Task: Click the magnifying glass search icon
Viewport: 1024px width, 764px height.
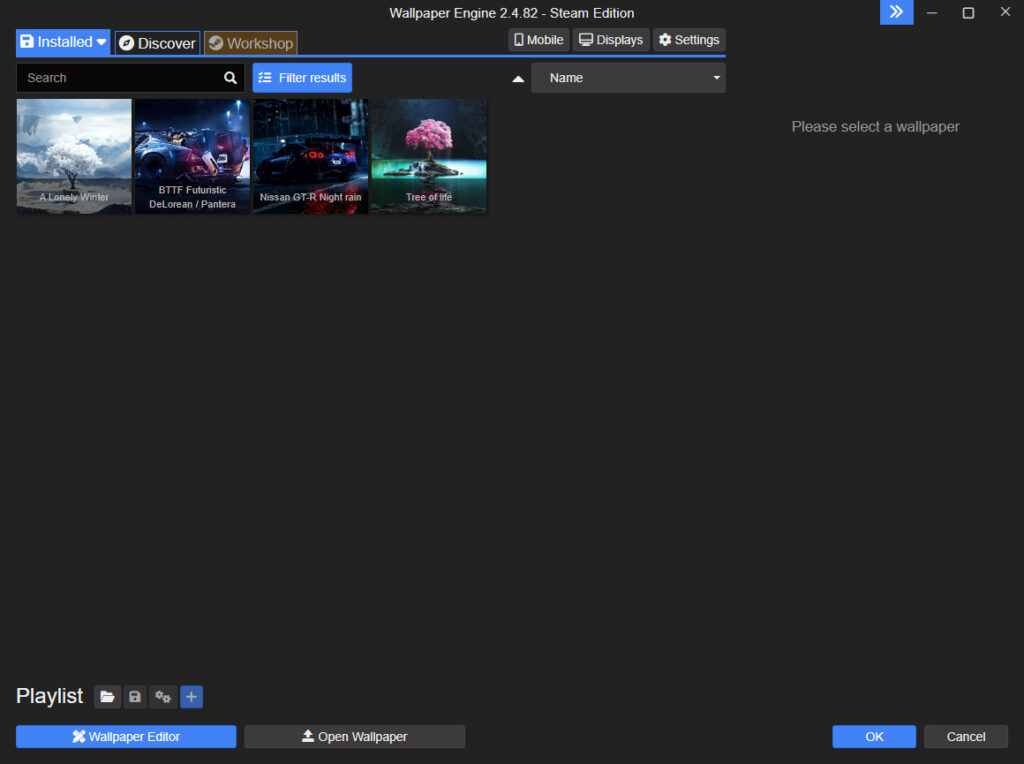Action: 230,78
